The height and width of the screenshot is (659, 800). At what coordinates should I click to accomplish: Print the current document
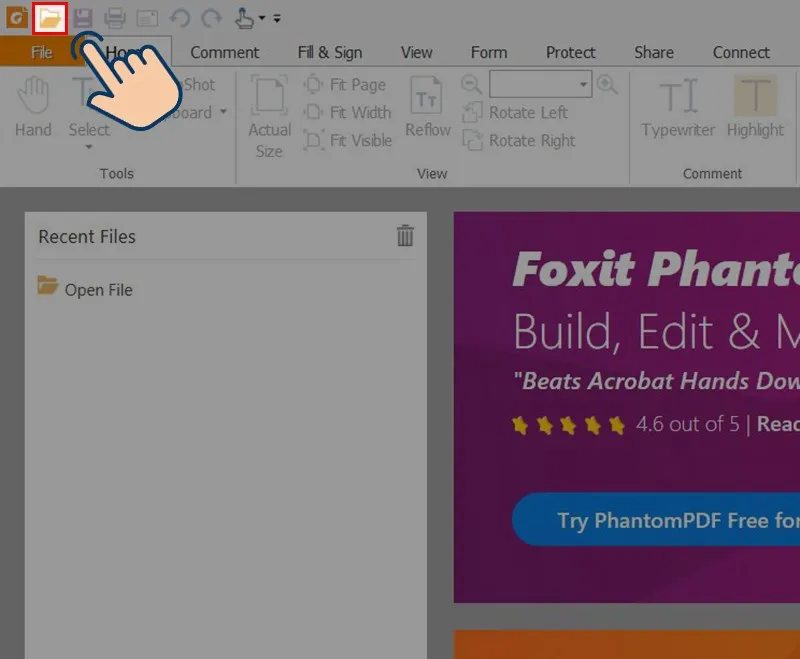[x=115, y=16]
